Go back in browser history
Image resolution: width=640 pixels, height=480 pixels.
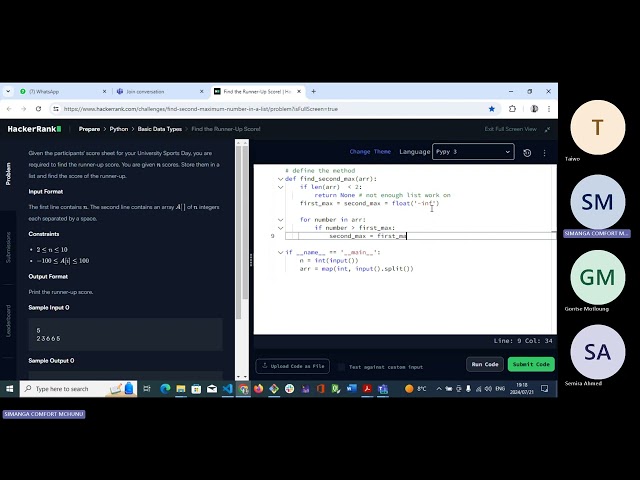pyautogui.click(x=9, y=109)
